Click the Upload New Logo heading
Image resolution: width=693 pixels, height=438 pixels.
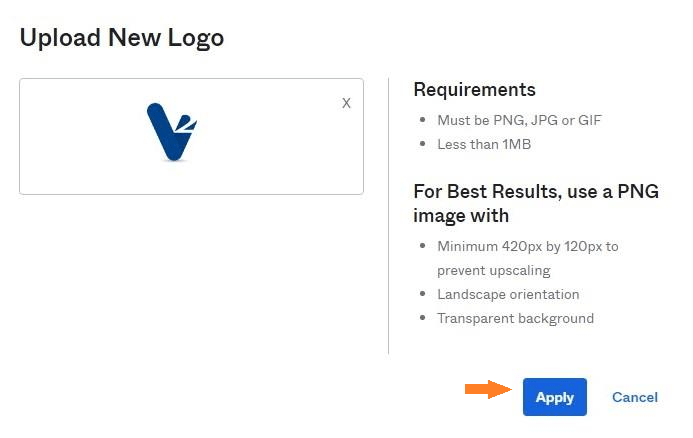pyautogui.click(x=122, y=38)
